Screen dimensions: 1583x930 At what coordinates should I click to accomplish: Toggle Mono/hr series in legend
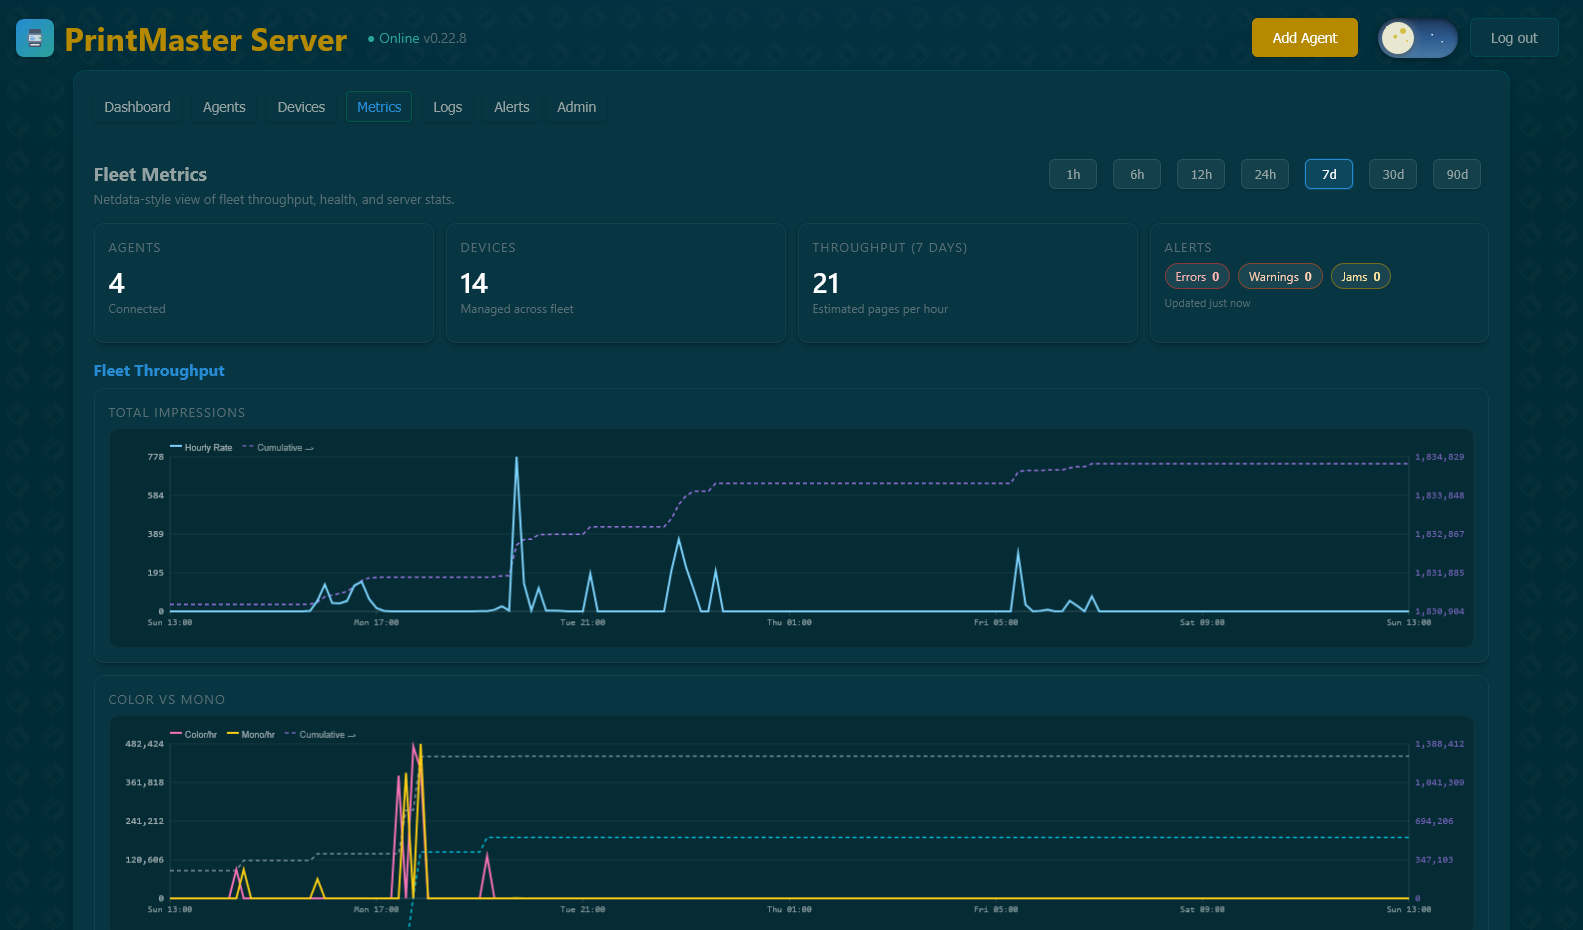click(x=251, y=735)
